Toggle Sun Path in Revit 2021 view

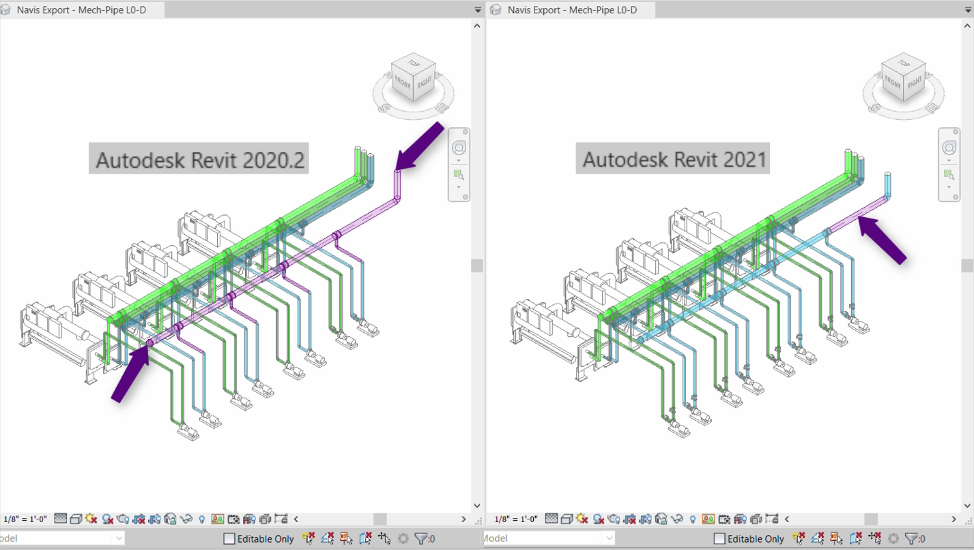(582, 518)
